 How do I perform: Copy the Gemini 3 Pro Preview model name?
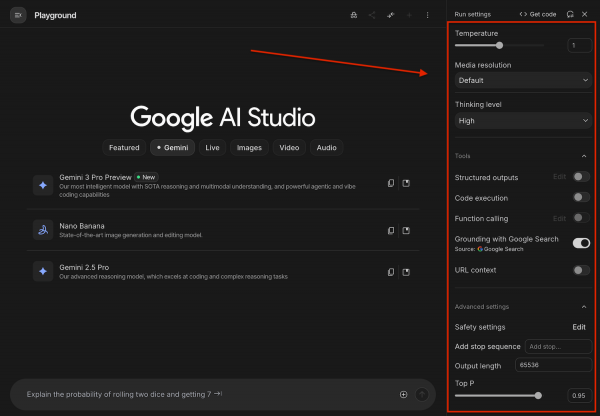[x=391, y=183]
